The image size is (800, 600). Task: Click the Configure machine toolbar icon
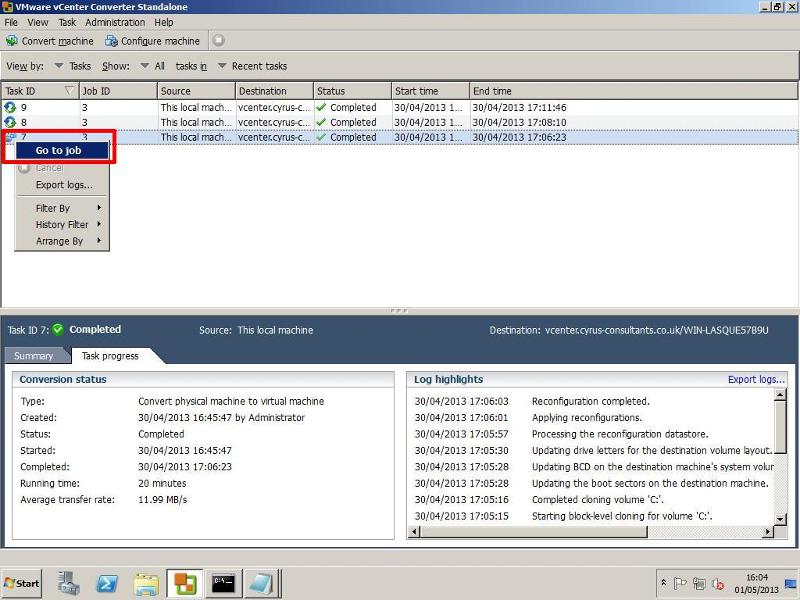tap(111, 41)
